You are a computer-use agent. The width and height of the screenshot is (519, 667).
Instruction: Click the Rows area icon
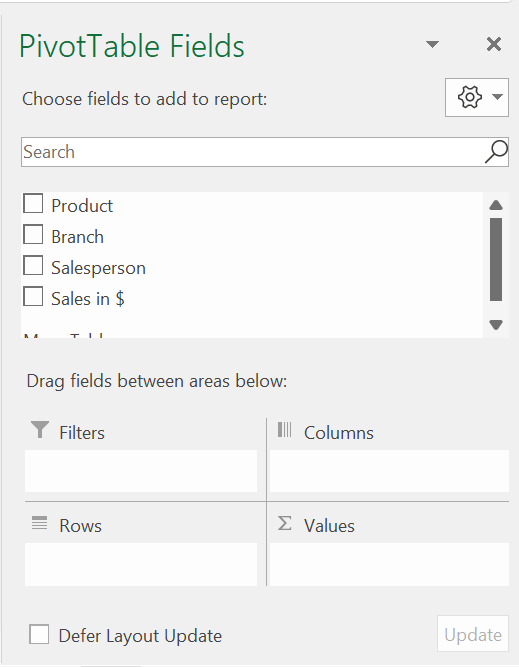pyautogui.click(x=40, y=523)
